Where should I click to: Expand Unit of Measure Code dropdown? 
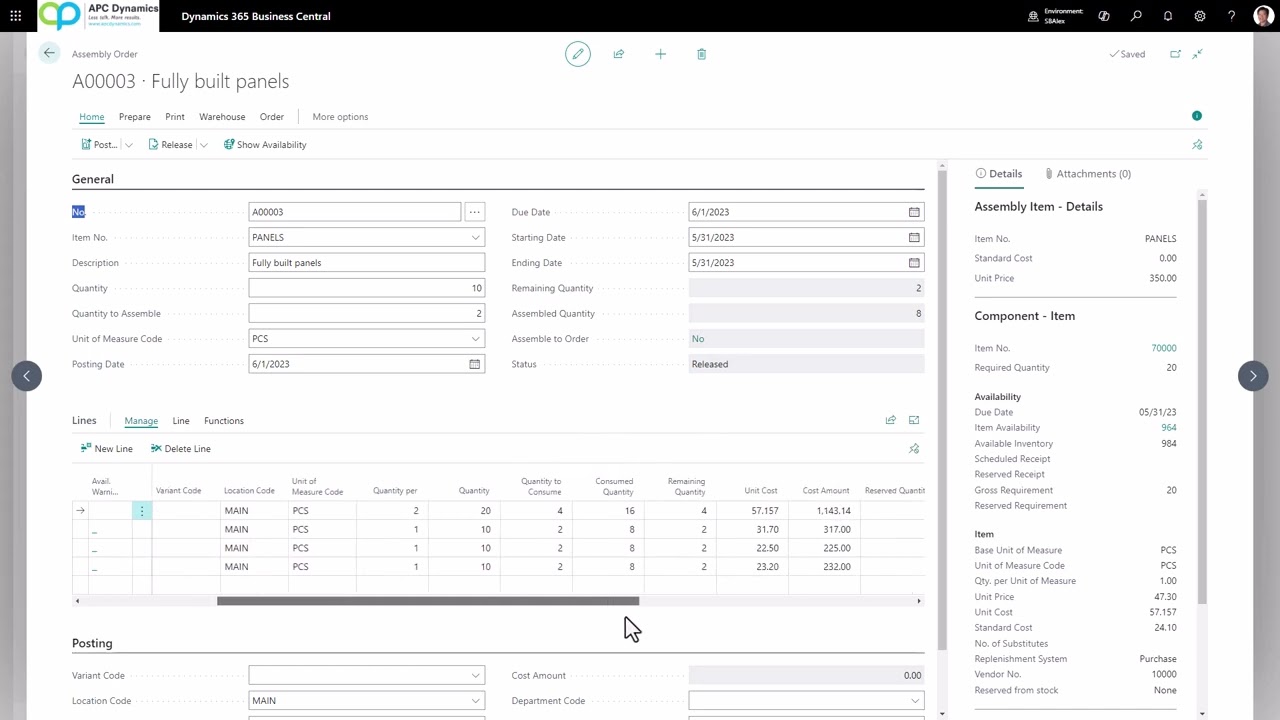click(x=475, y=338)
